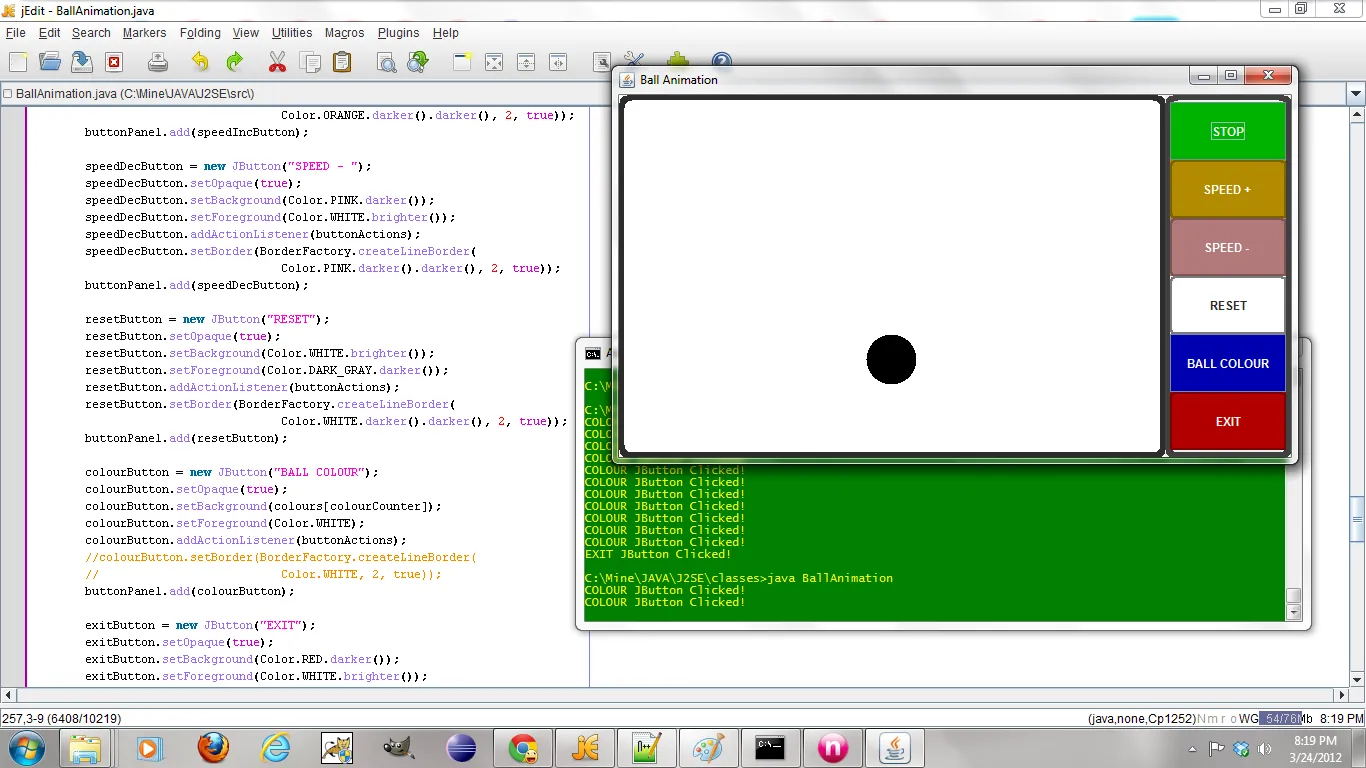
Task: Open the Utilities menu
Action: [292, 33]
